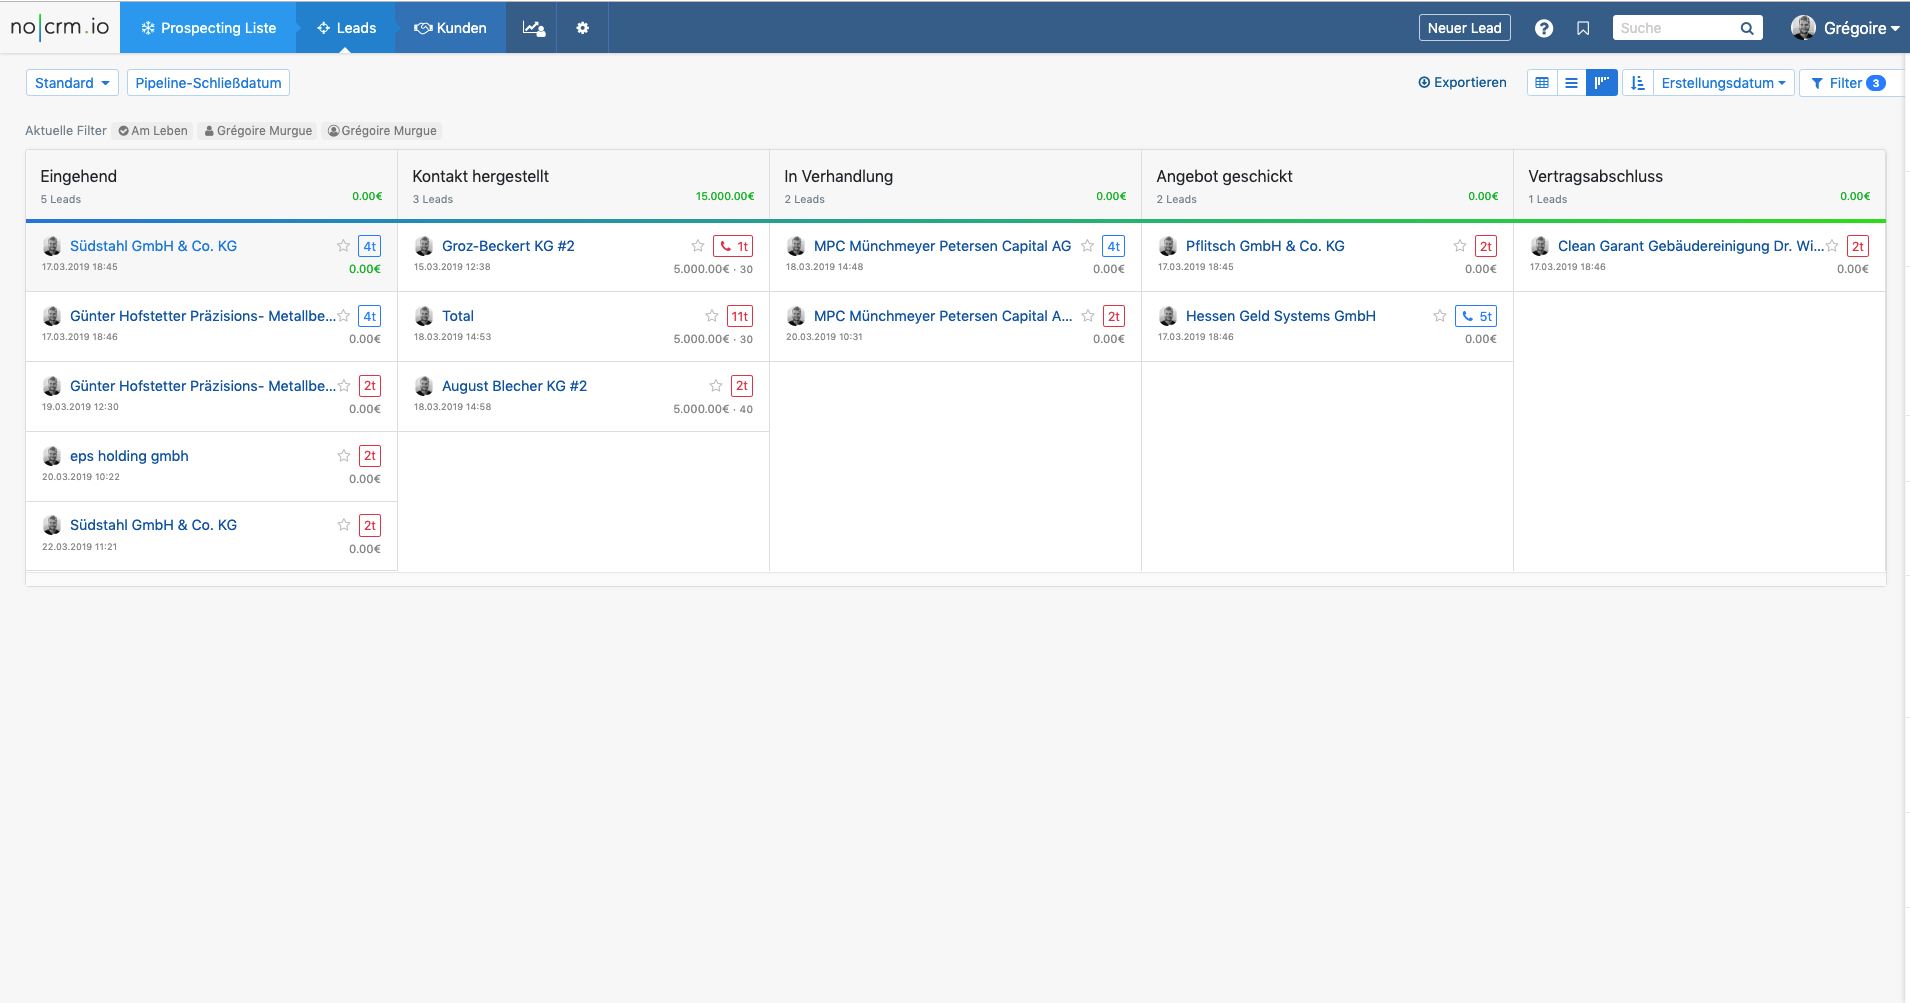Switch to compact list view
The width and height of the screenshot is (1910, 1003).
[1571, 83]
